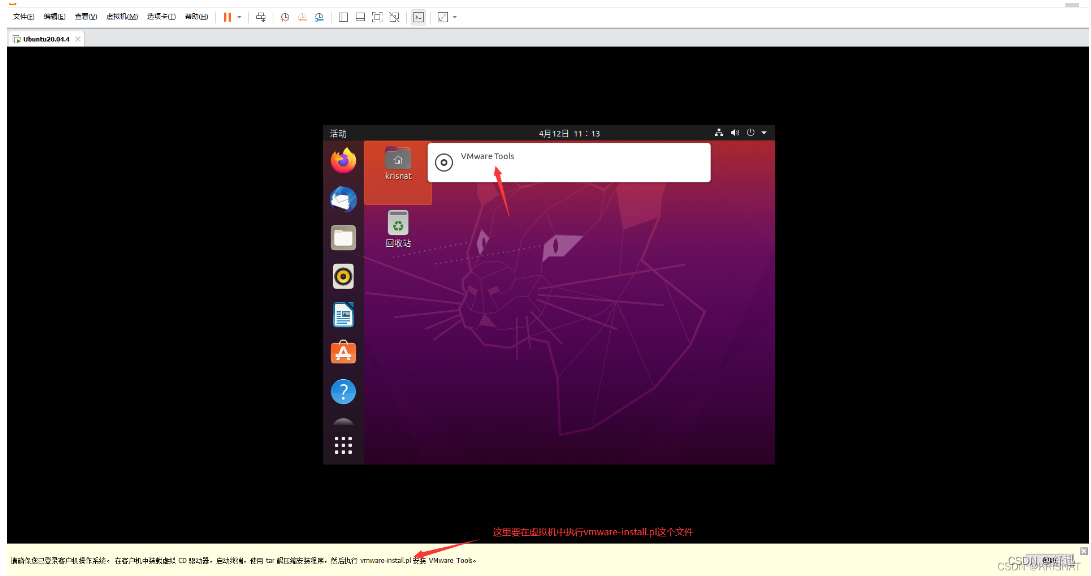Toggle the VMware library panel visibility
The height and width of the screenshot is (576, 1091).
tap(342, 17)
